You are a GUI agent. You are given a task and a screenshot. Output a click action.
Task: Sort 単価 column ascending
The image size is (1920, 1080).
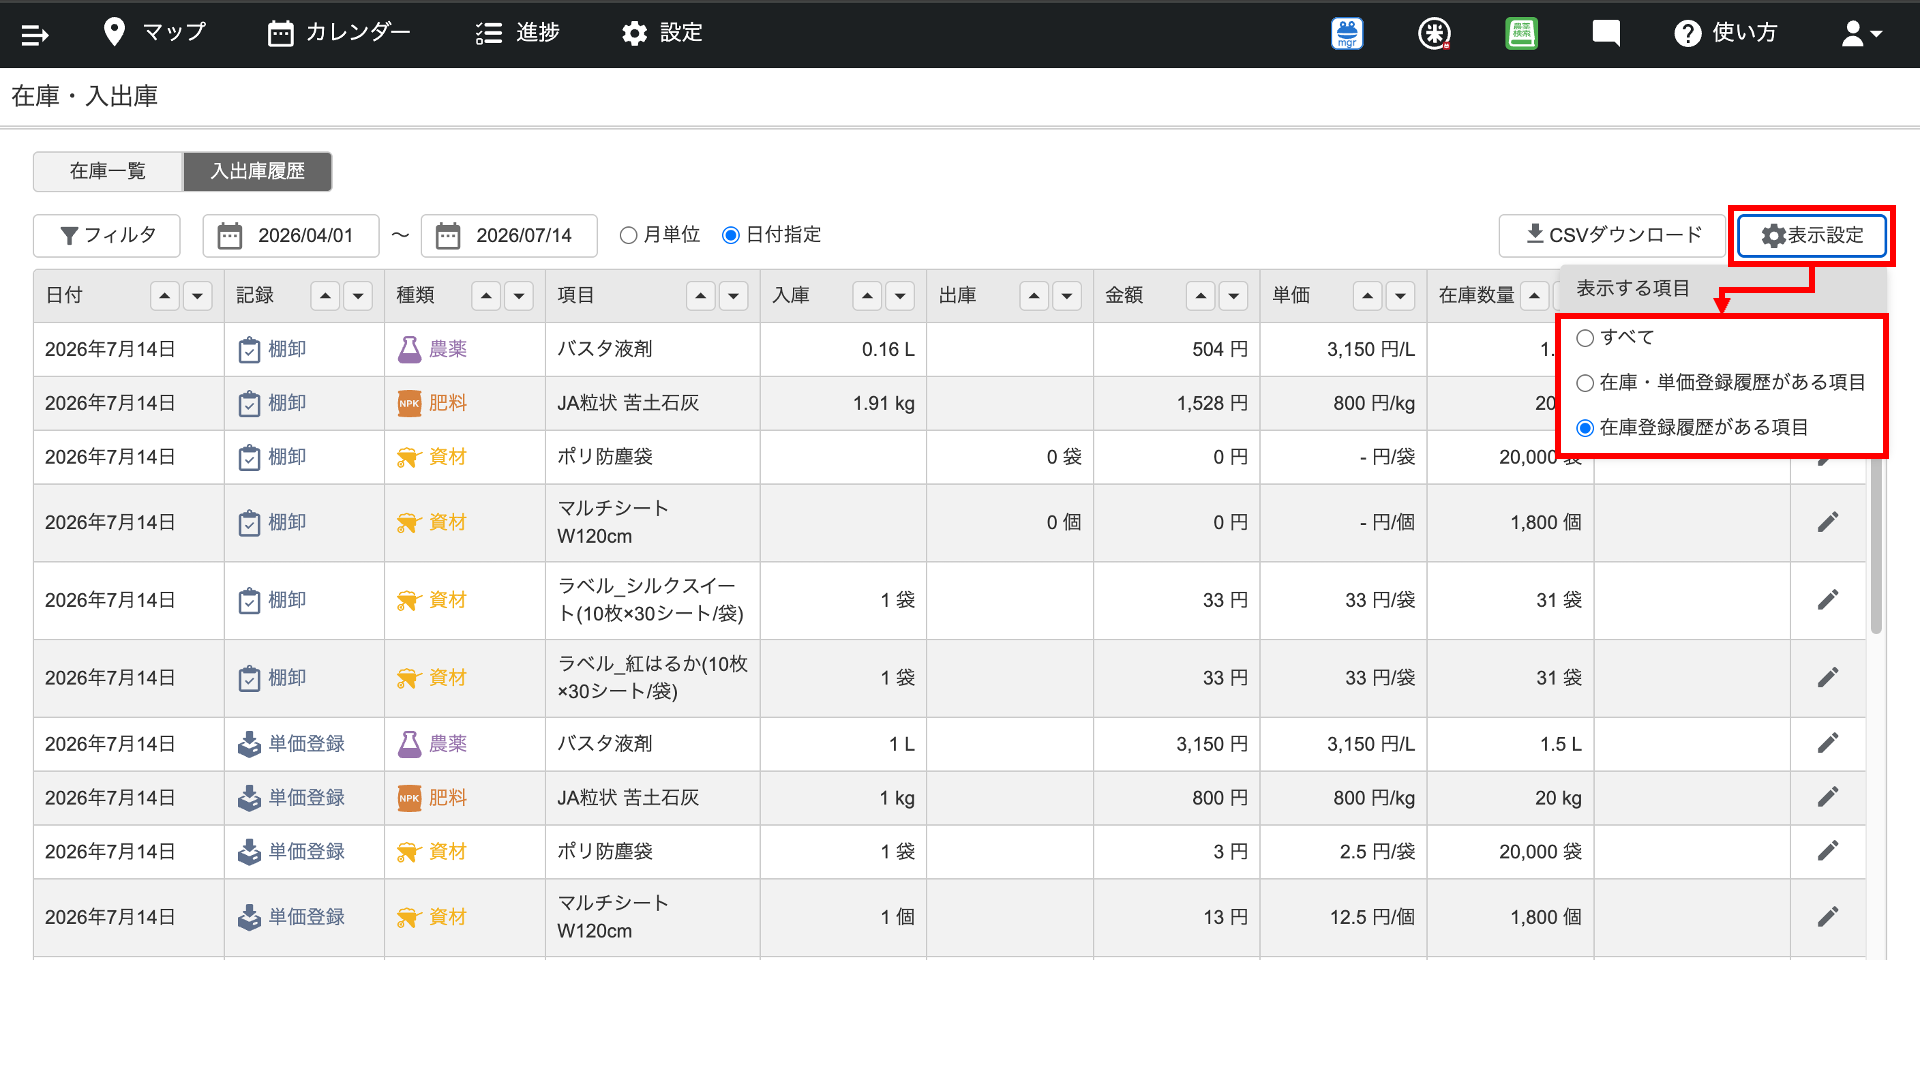pyautogui.click(x=1367, y=296)
